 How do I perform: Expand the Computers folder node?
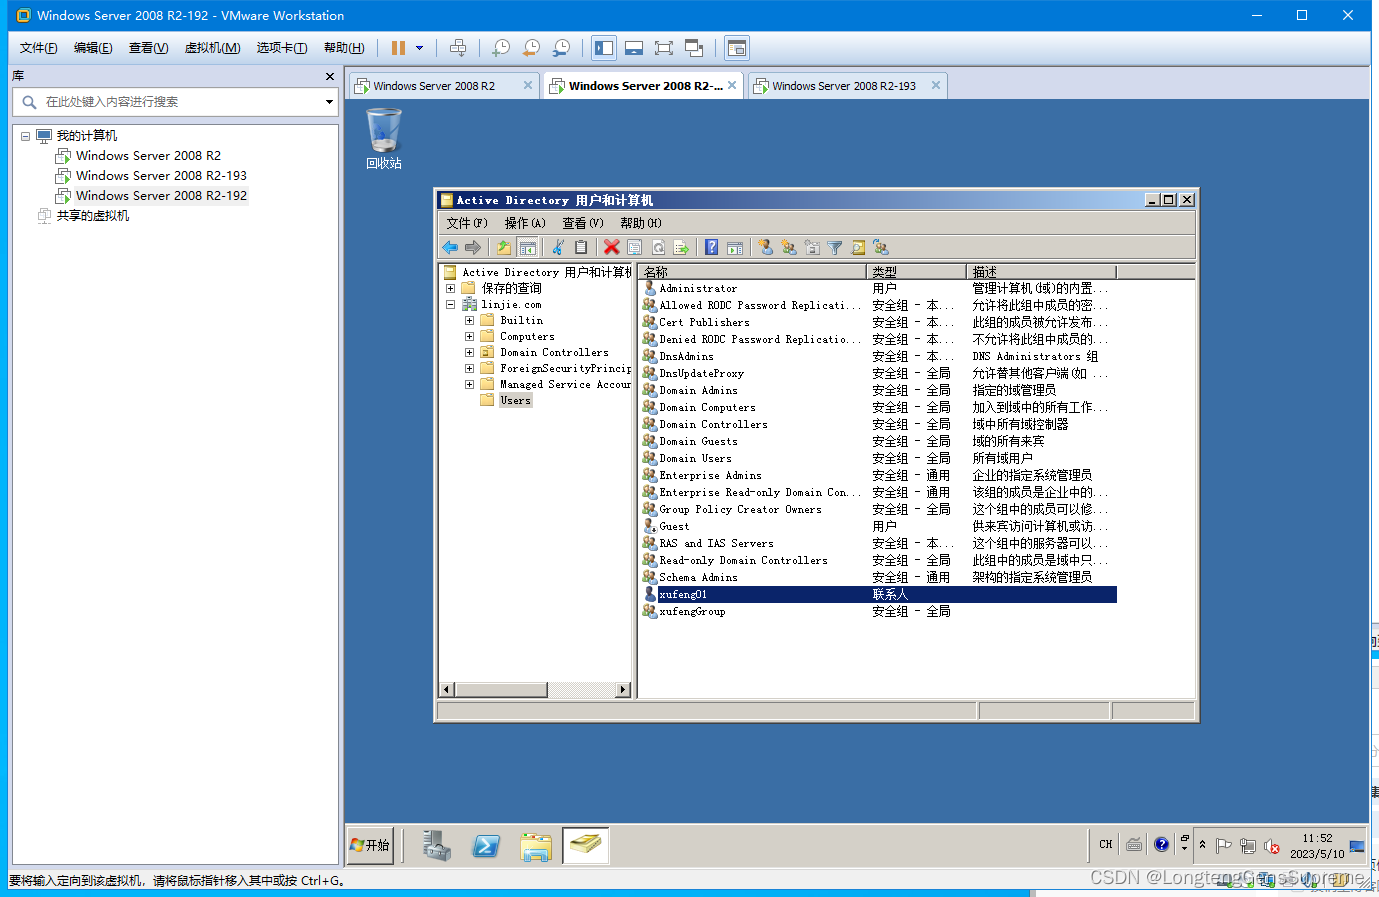469,337
